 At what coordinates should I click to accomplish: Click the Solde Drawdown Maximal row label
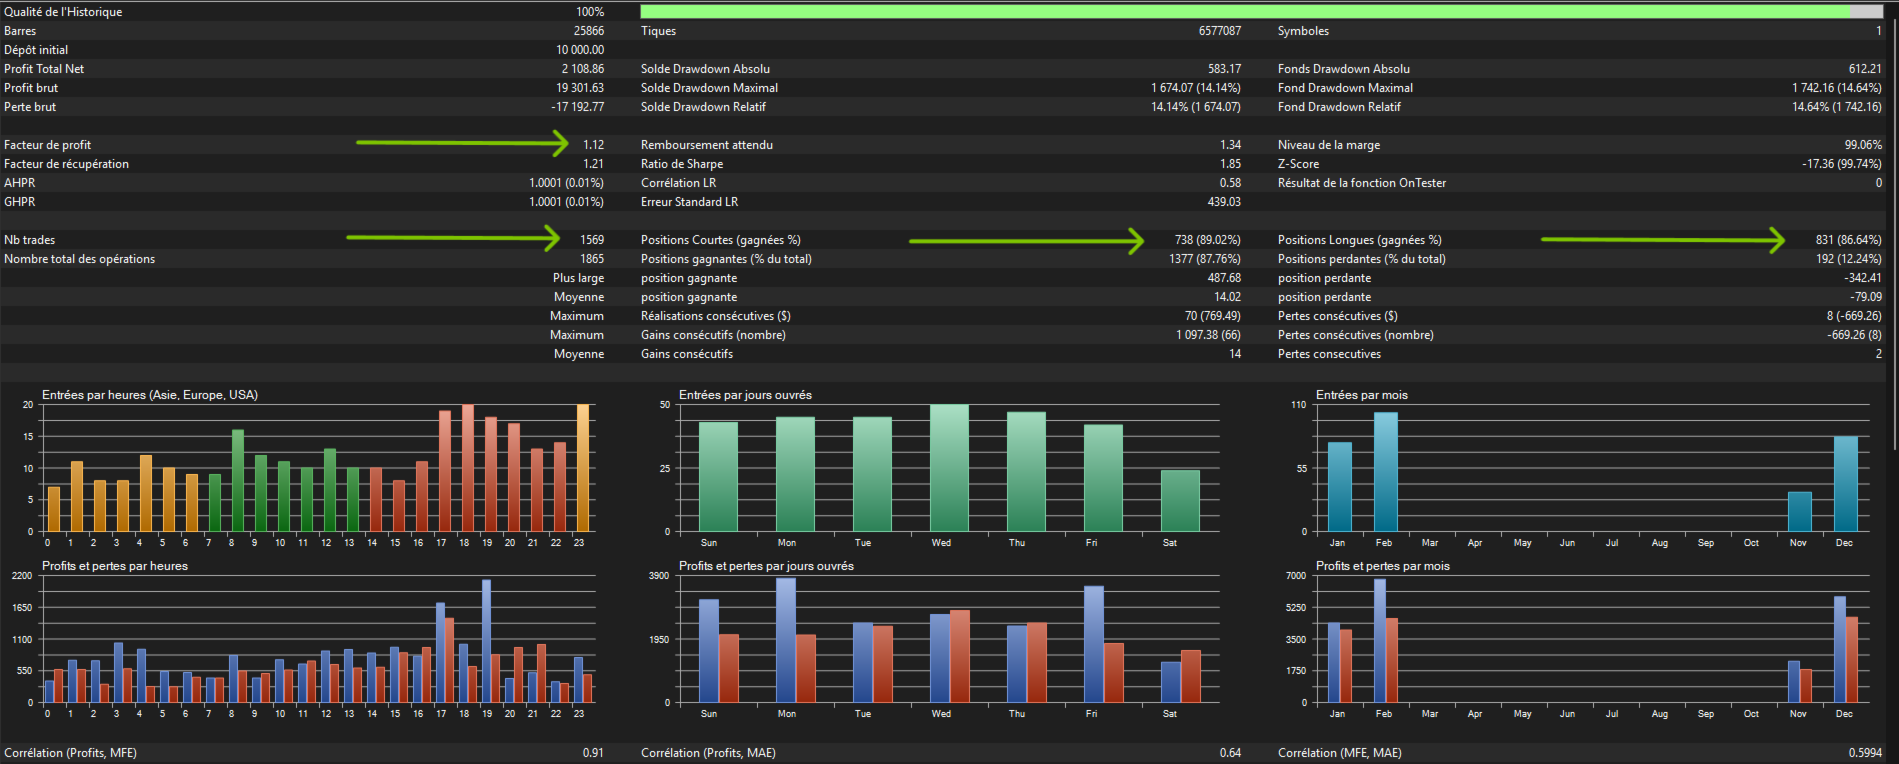coord(709,88)
